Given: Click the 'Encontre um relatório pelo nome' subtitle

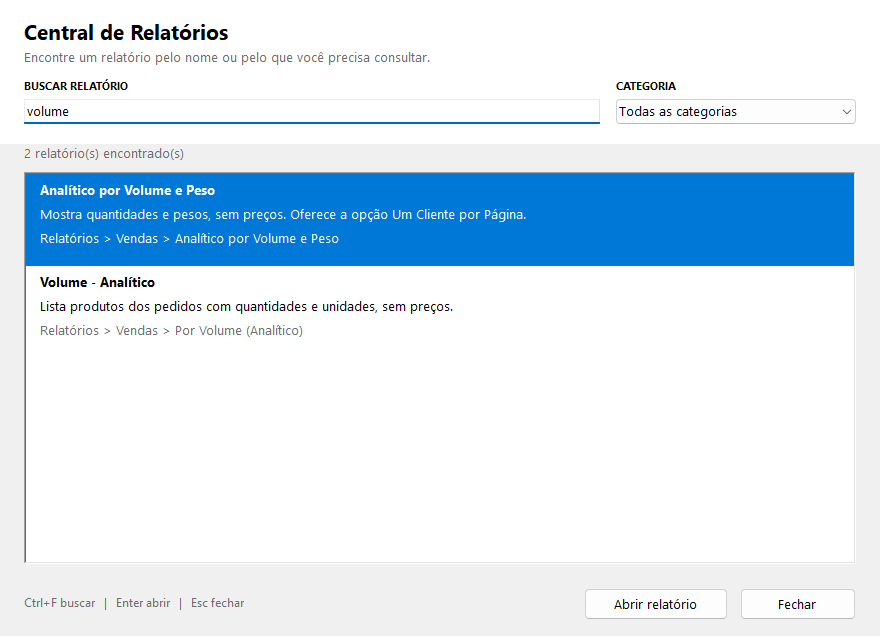Looking at the screenshot, I should coord(227,58).
